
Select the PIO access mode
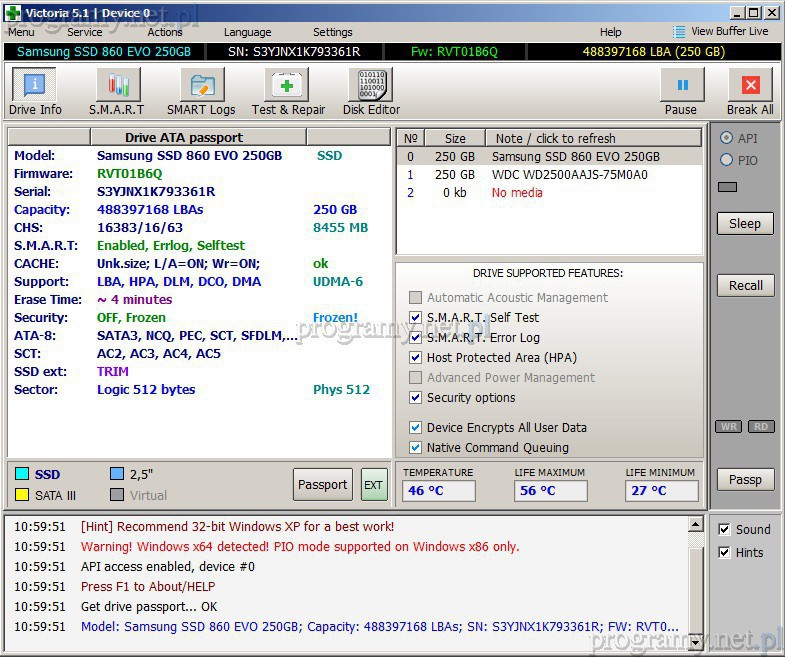726,160
